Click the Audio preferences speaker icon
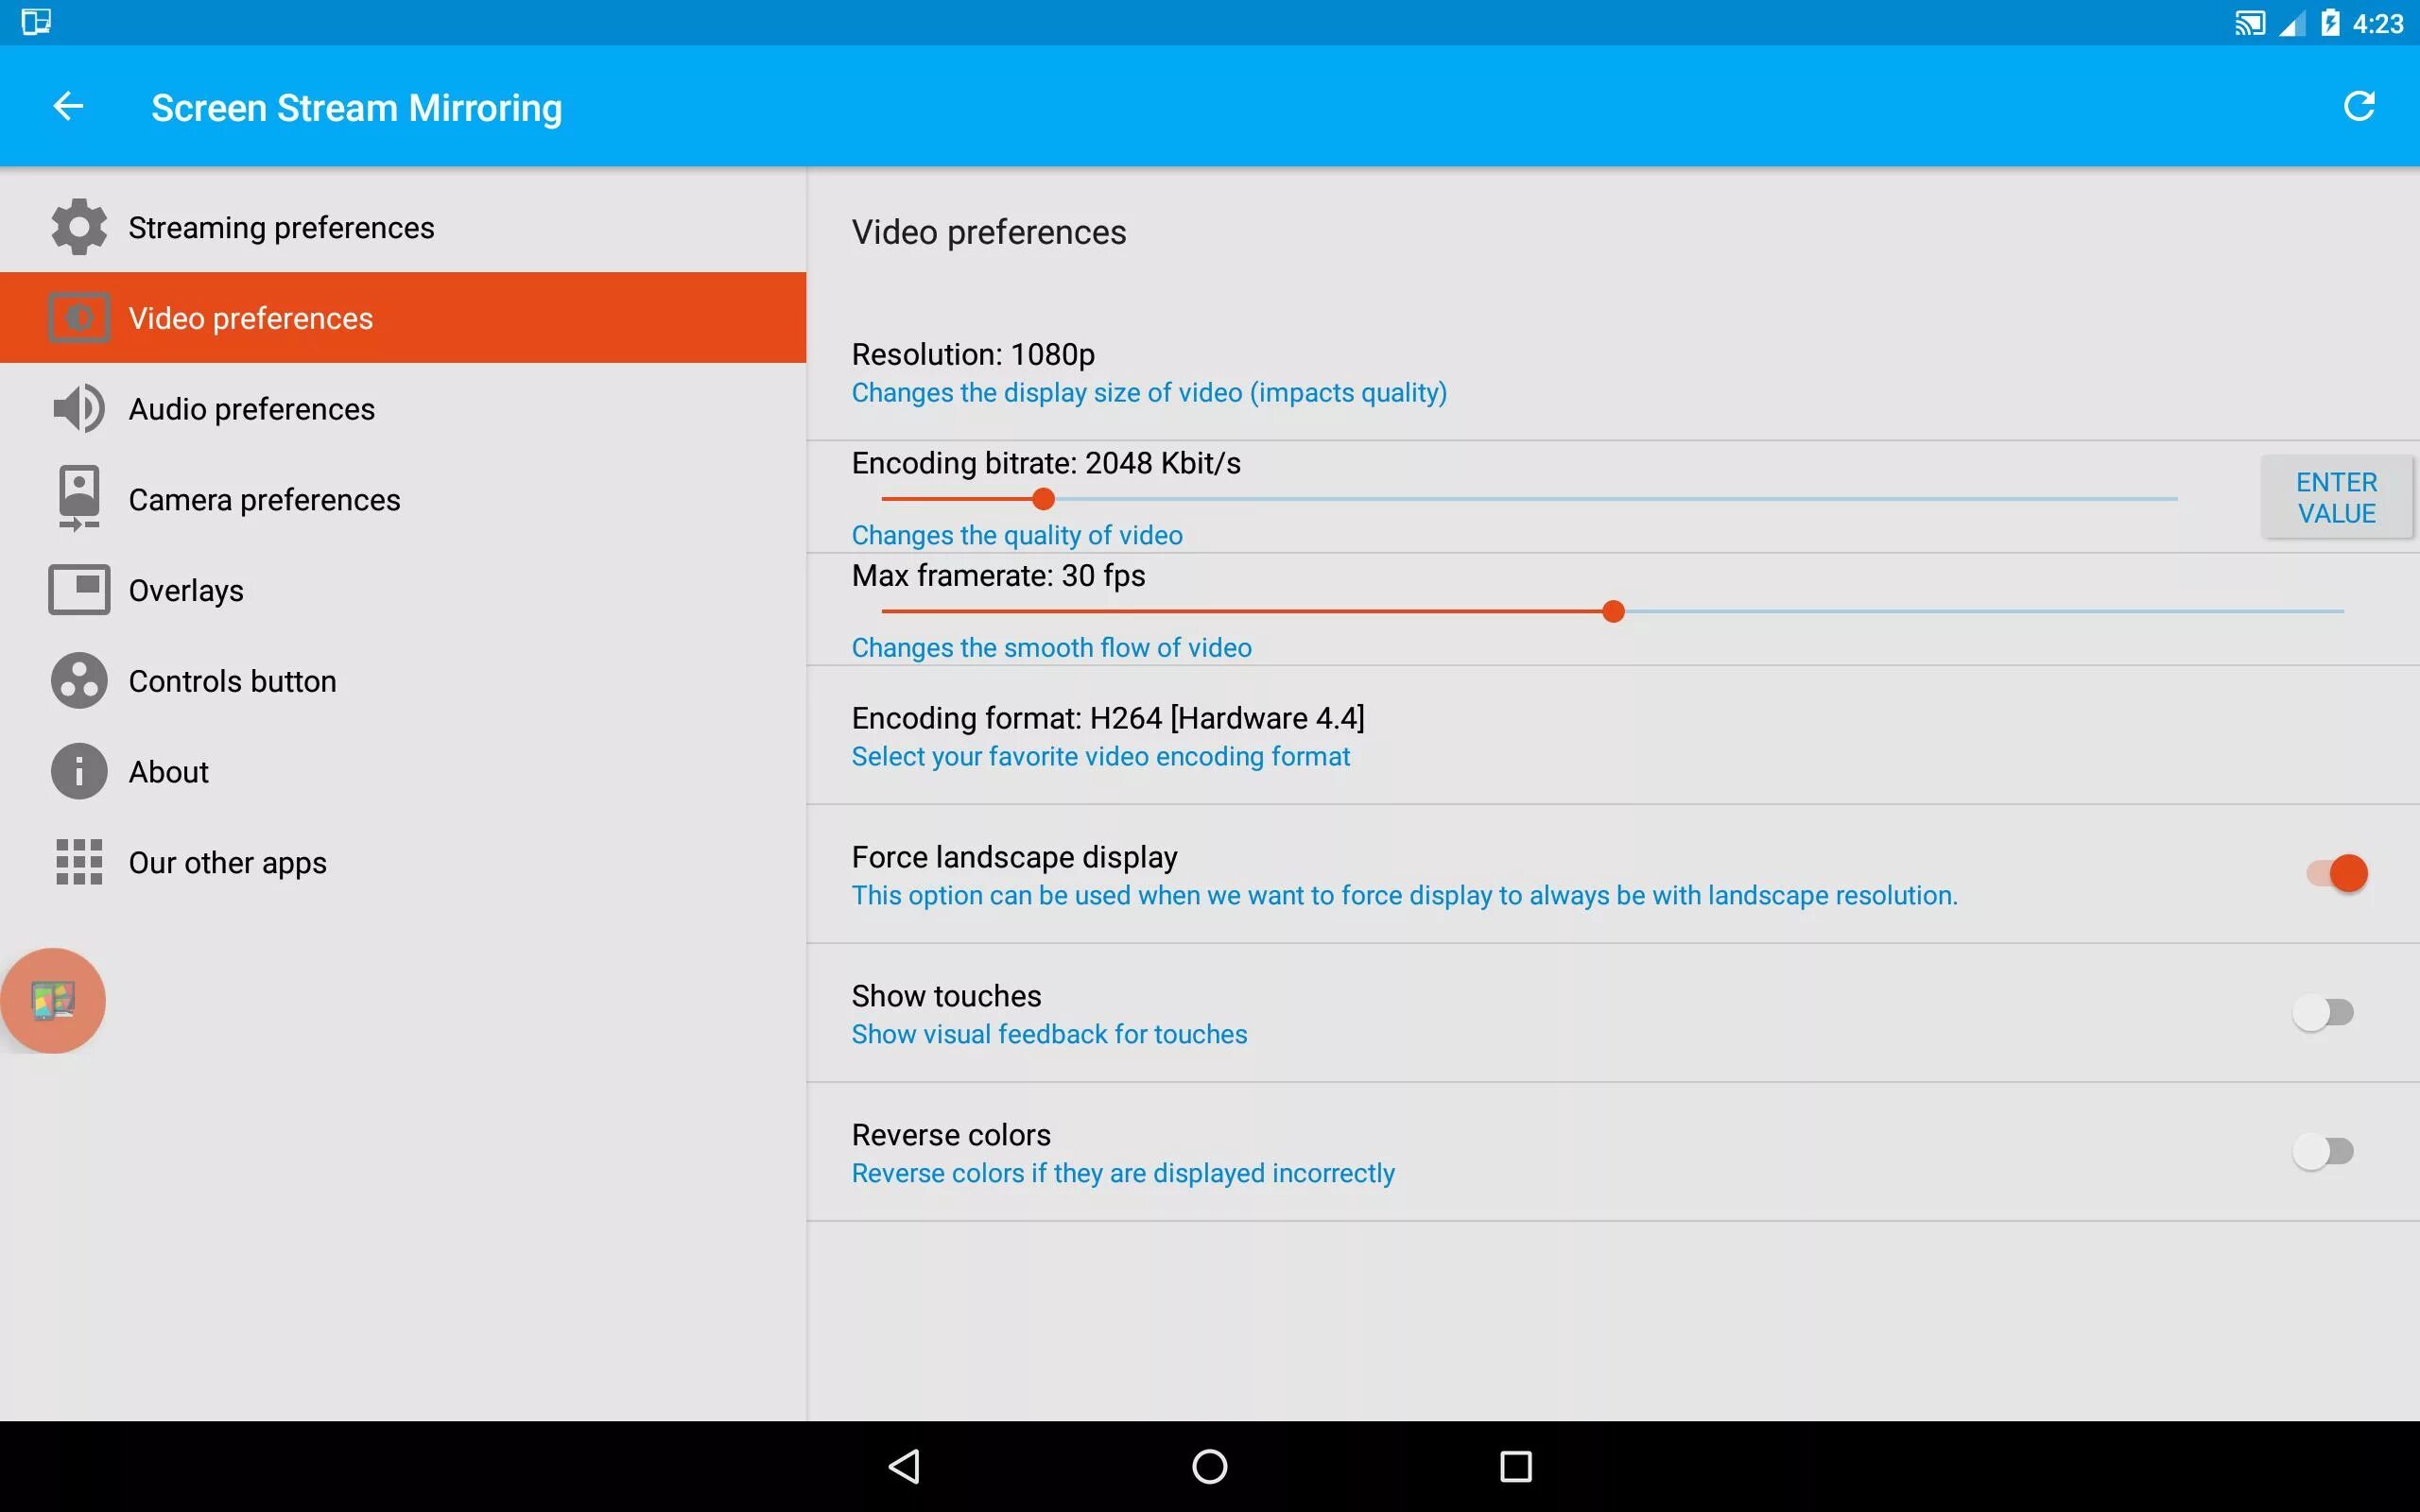Image resolution: width=2420 pixels, height=1512 pixels. pos(79,408)
